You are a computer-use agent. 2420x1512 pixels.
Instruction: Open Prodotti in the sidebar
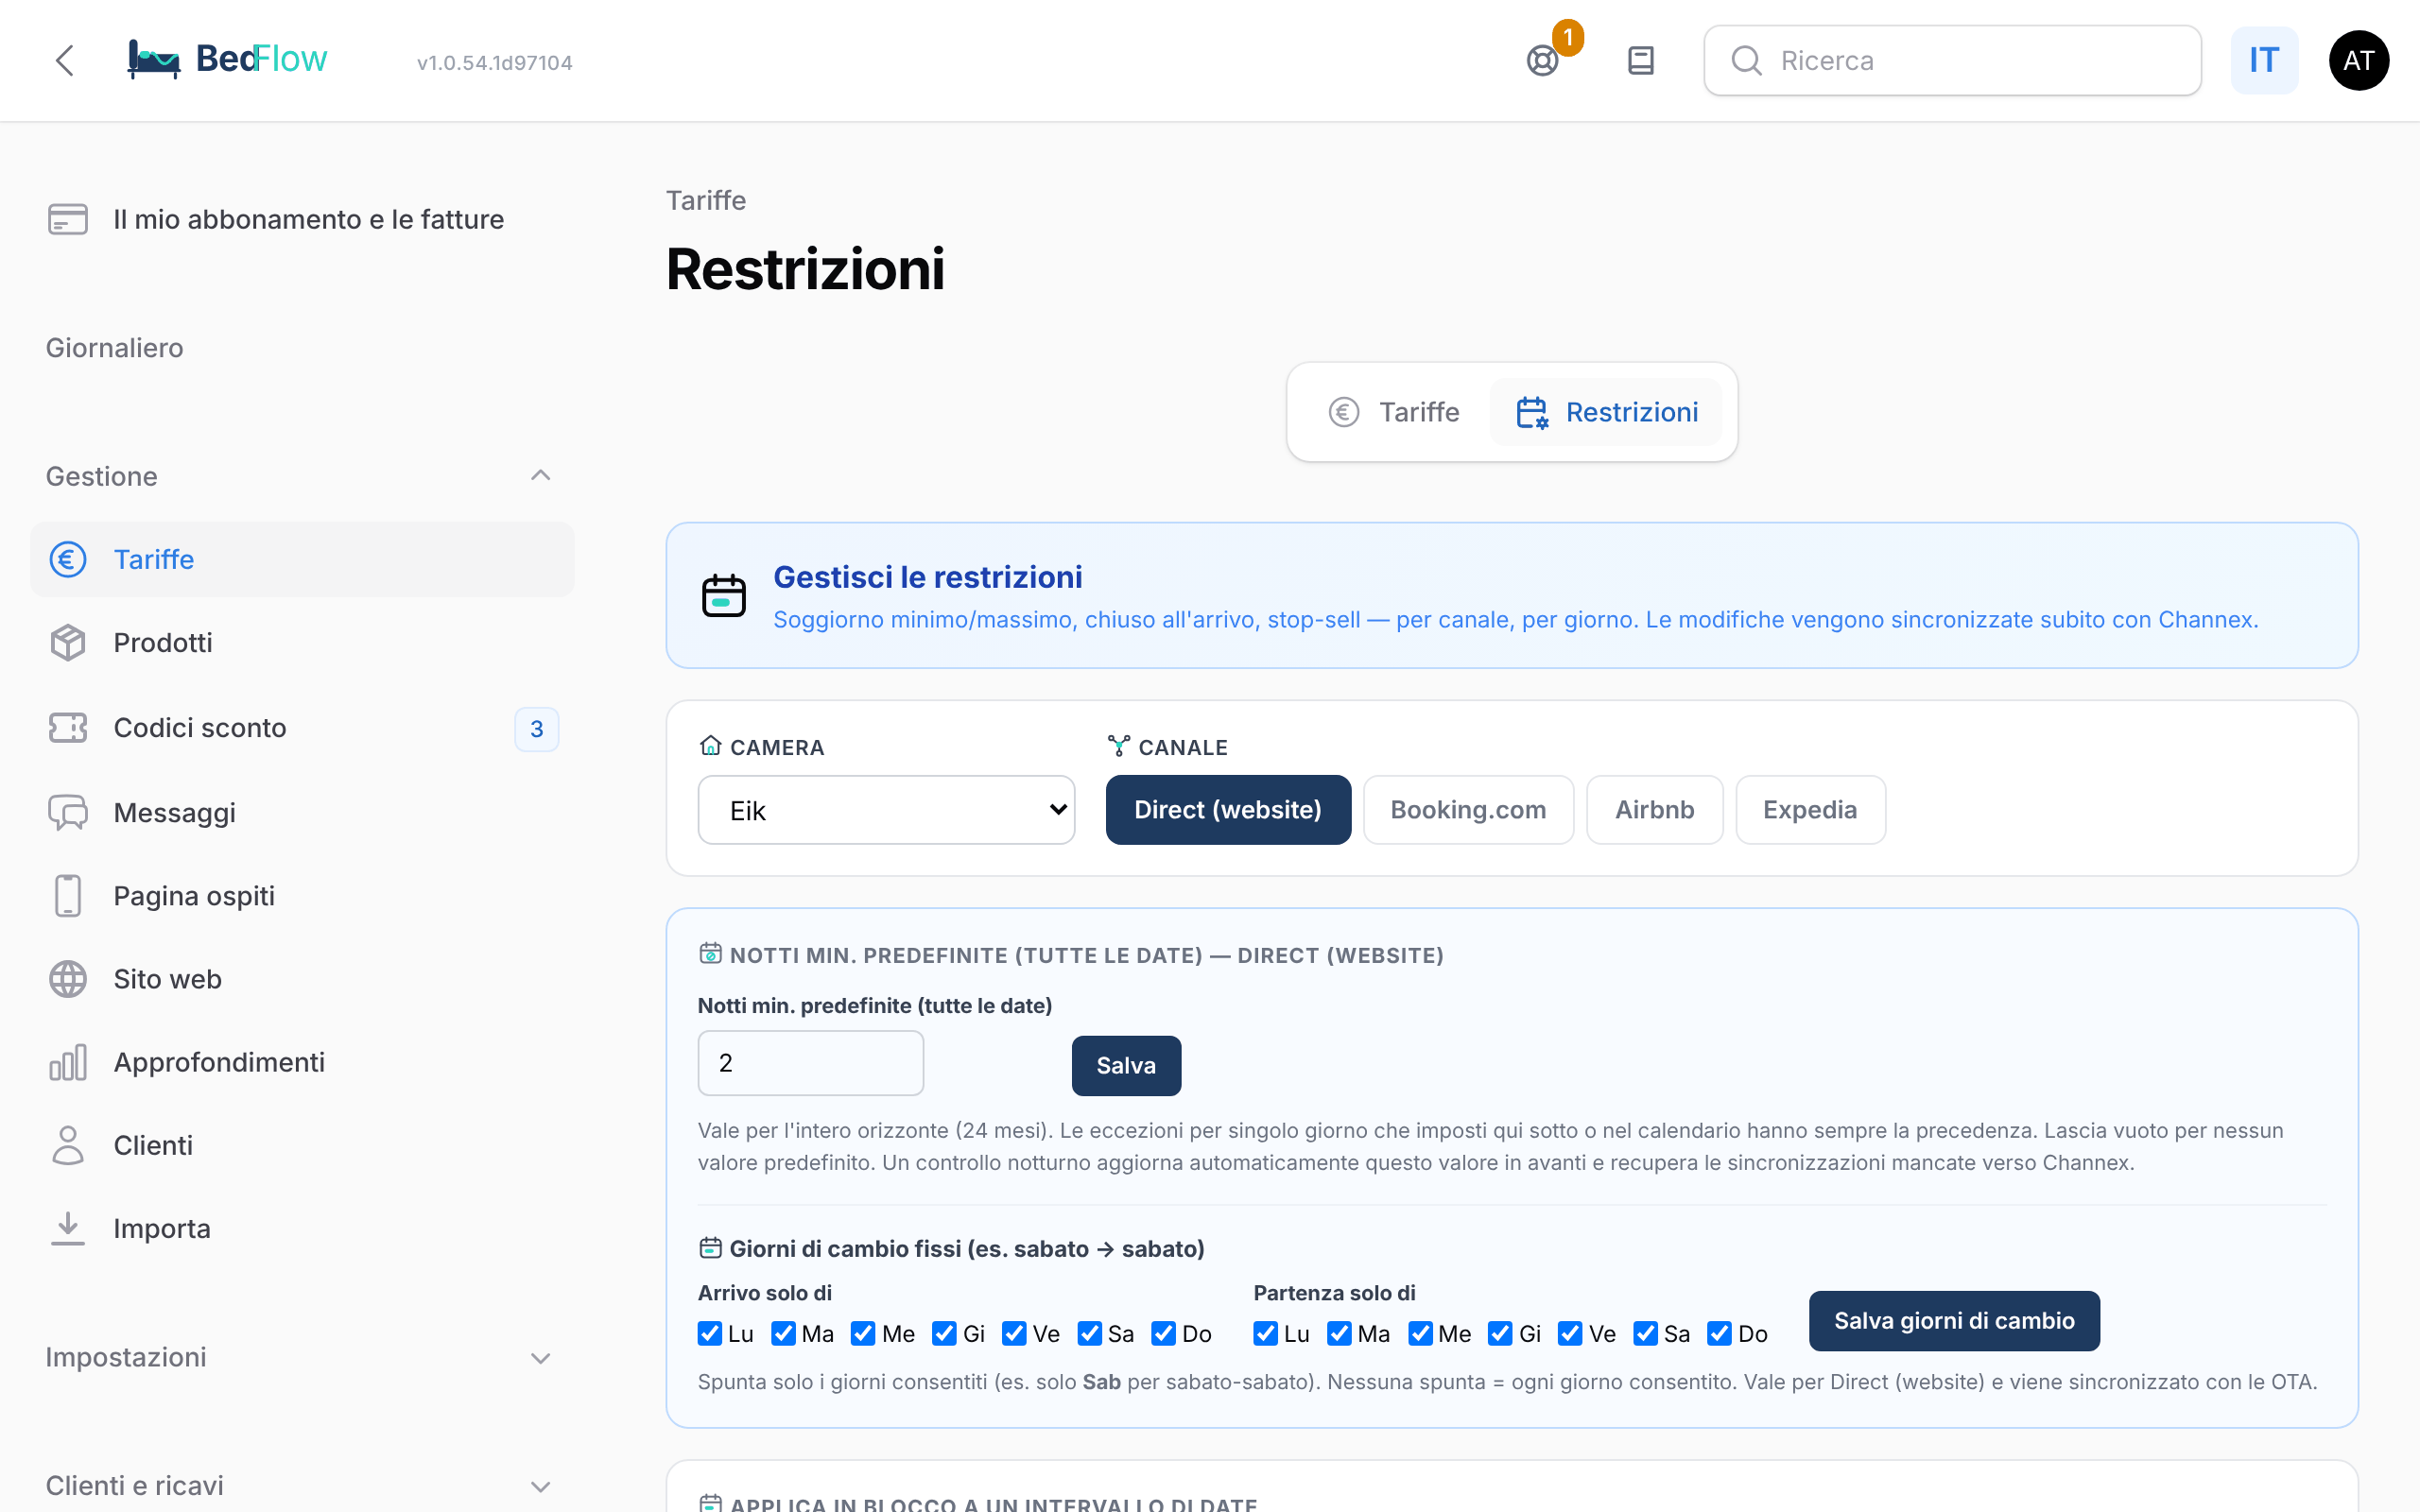pyautogui.click(x=301, y=642)
